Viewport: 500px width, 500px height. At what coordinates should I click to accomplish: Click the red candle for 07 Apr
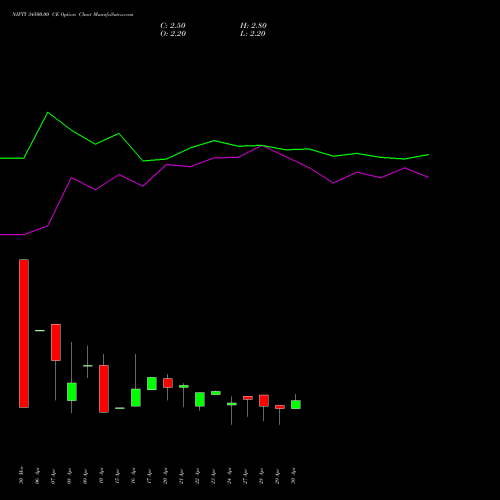(x=56, y=342)
